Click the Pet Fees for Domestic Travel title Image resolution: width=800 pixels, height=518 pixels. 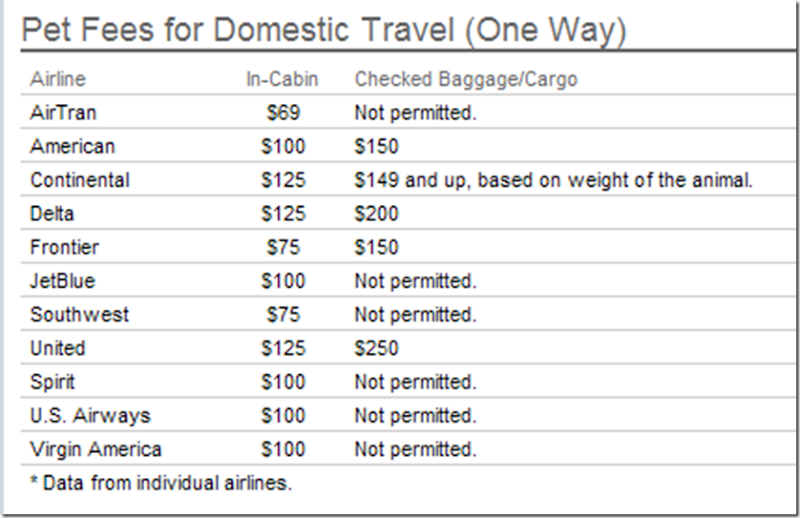pos(324,31)
